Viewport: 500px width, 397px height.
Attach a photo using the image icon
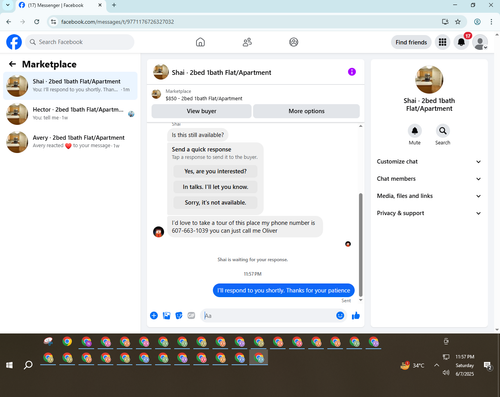tap(166, 315)
